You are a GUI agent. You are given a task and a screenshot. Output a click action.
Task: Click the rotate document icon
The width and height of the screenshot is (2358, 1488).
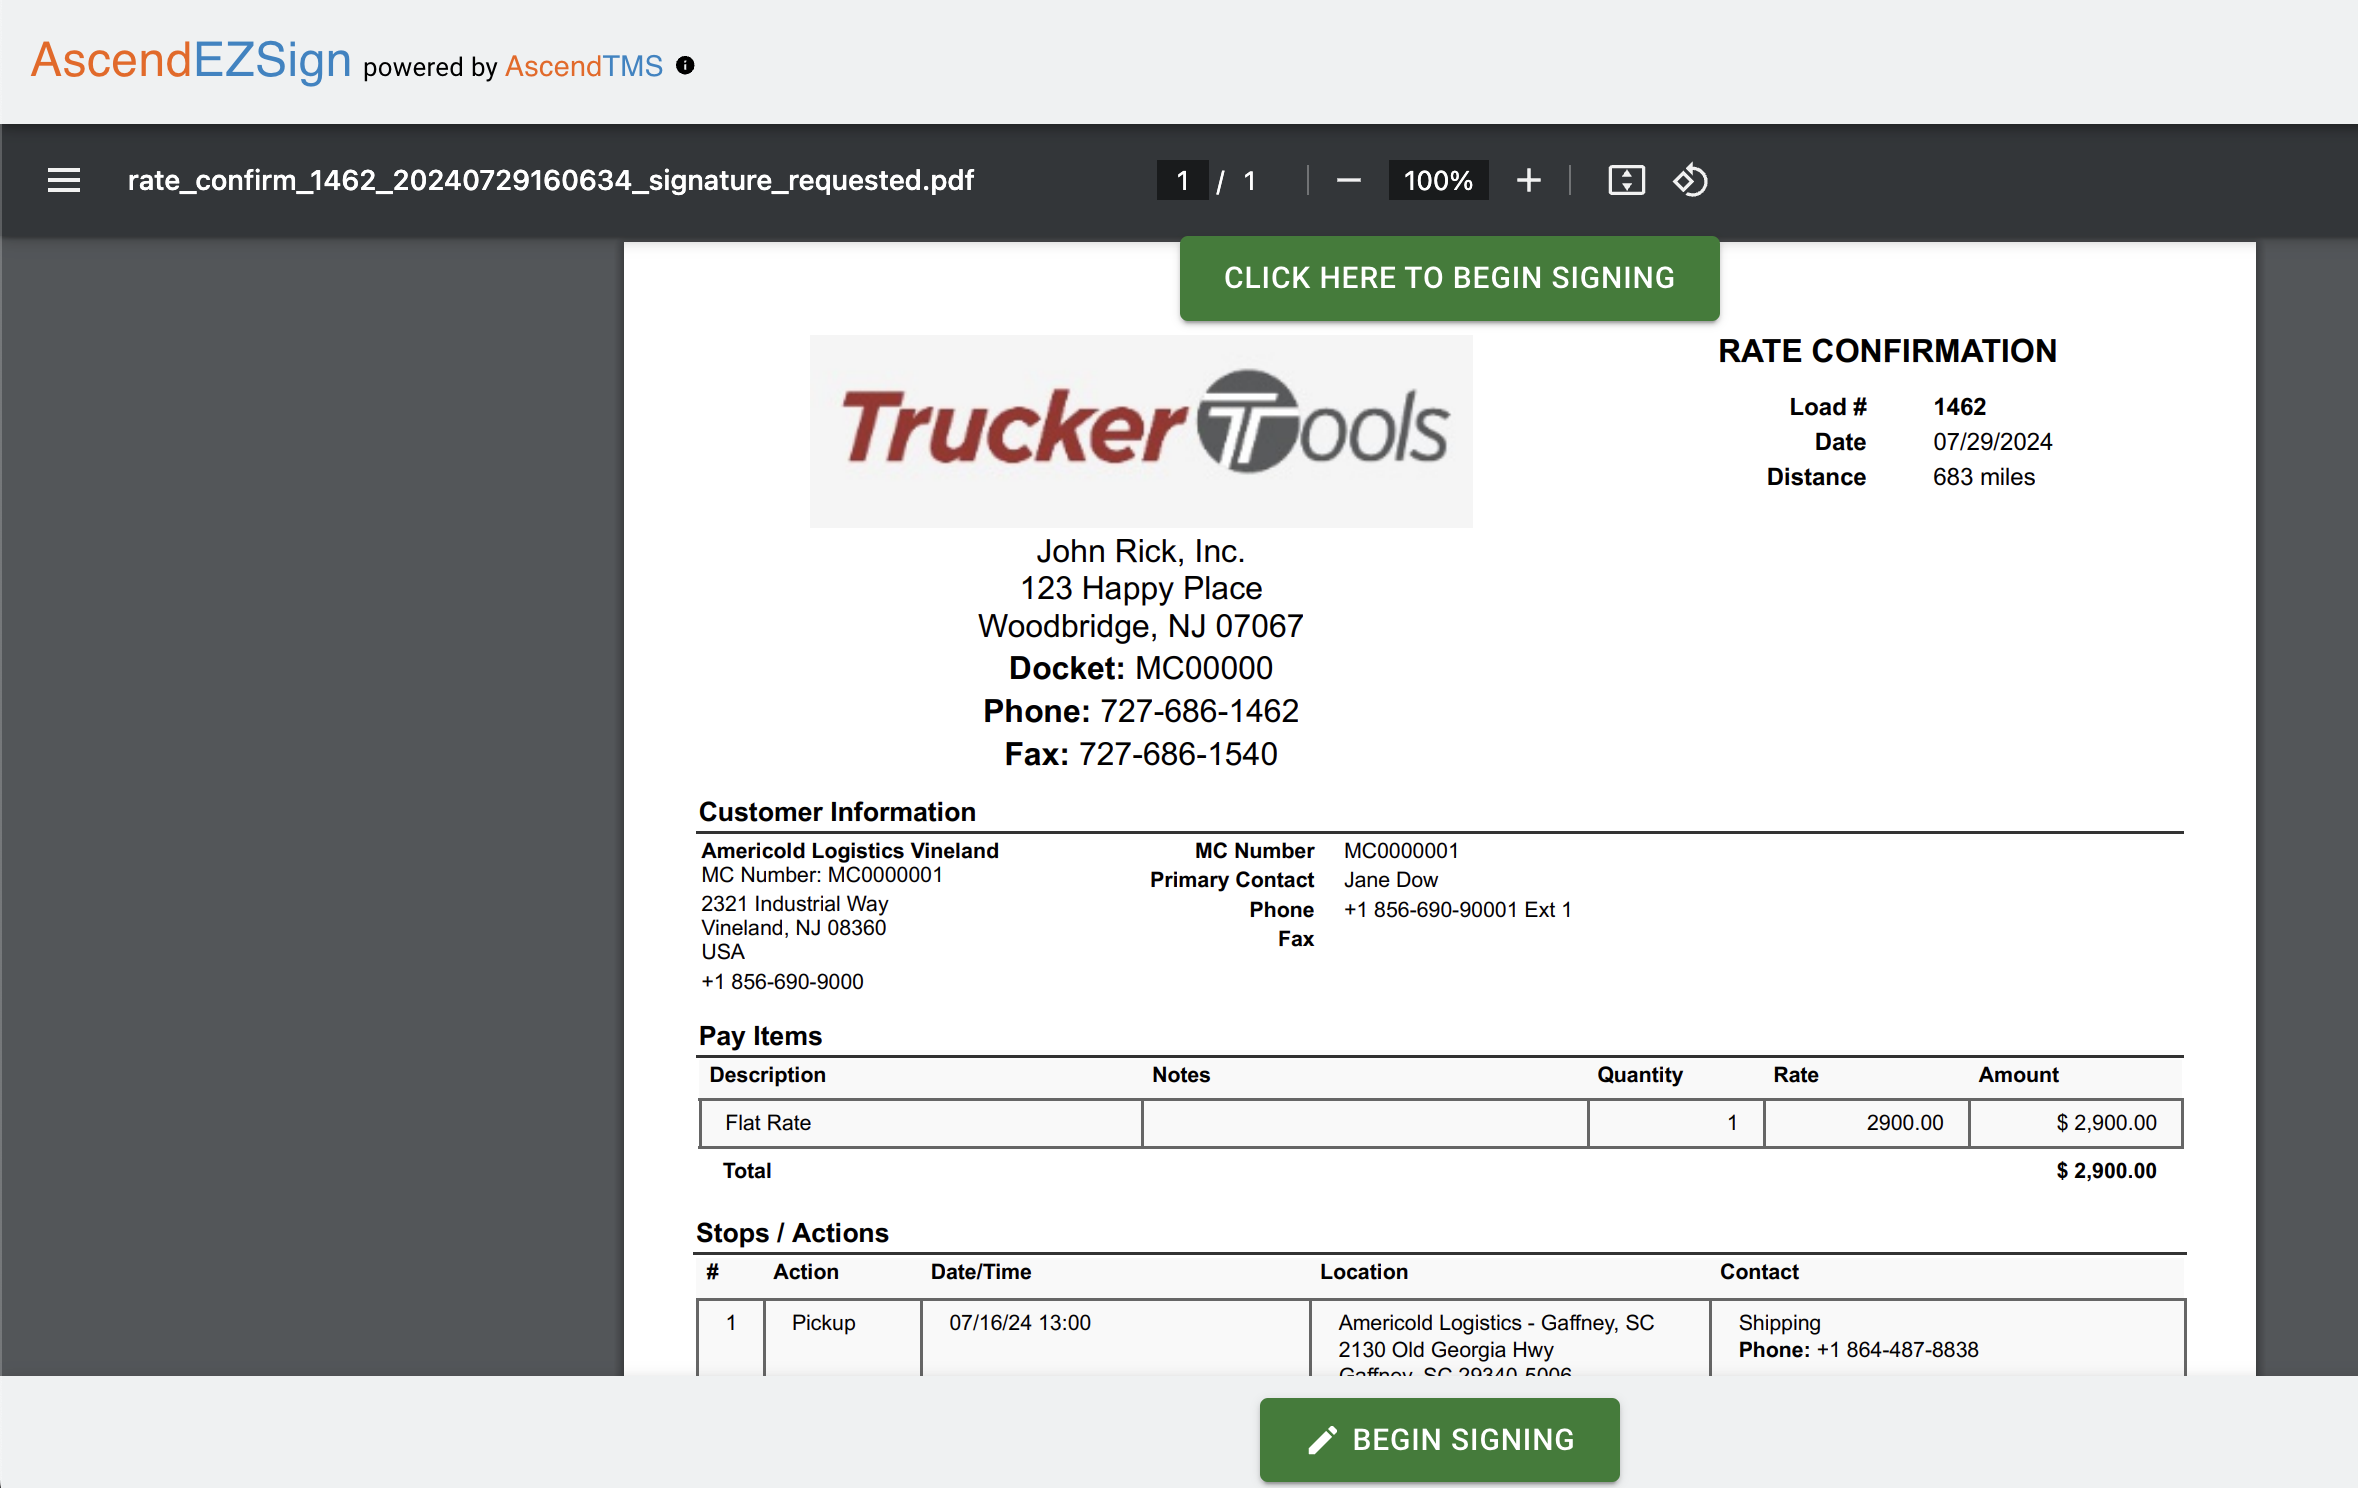pyautogui.click(x=1690, y=181)
